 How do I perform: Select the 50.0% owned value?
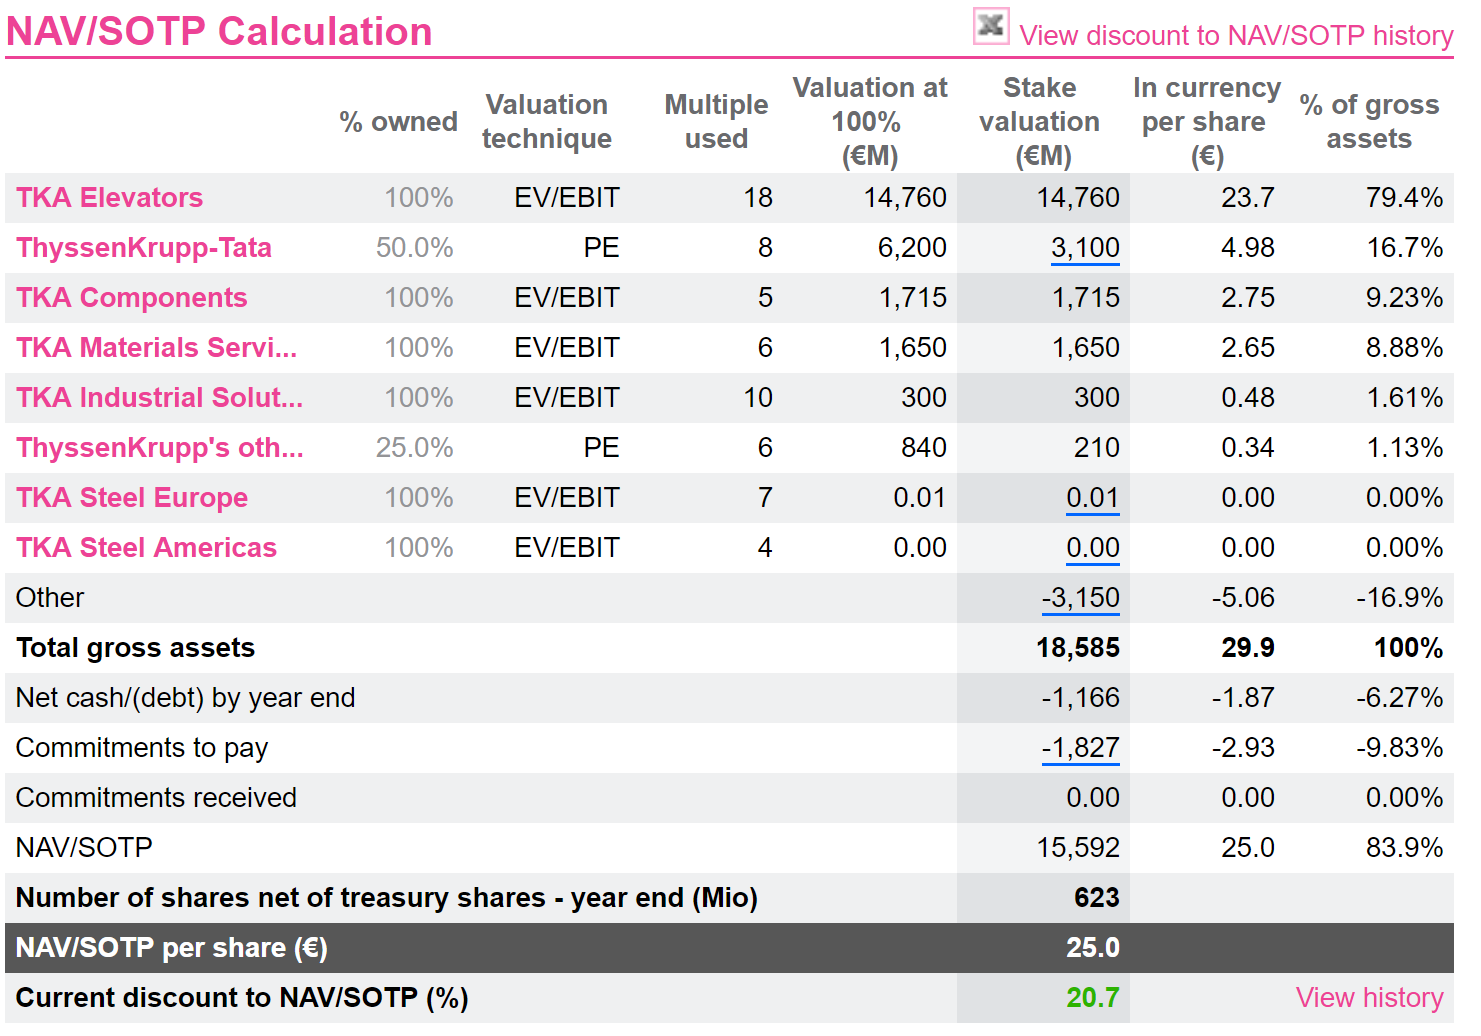tap(415, 248)
